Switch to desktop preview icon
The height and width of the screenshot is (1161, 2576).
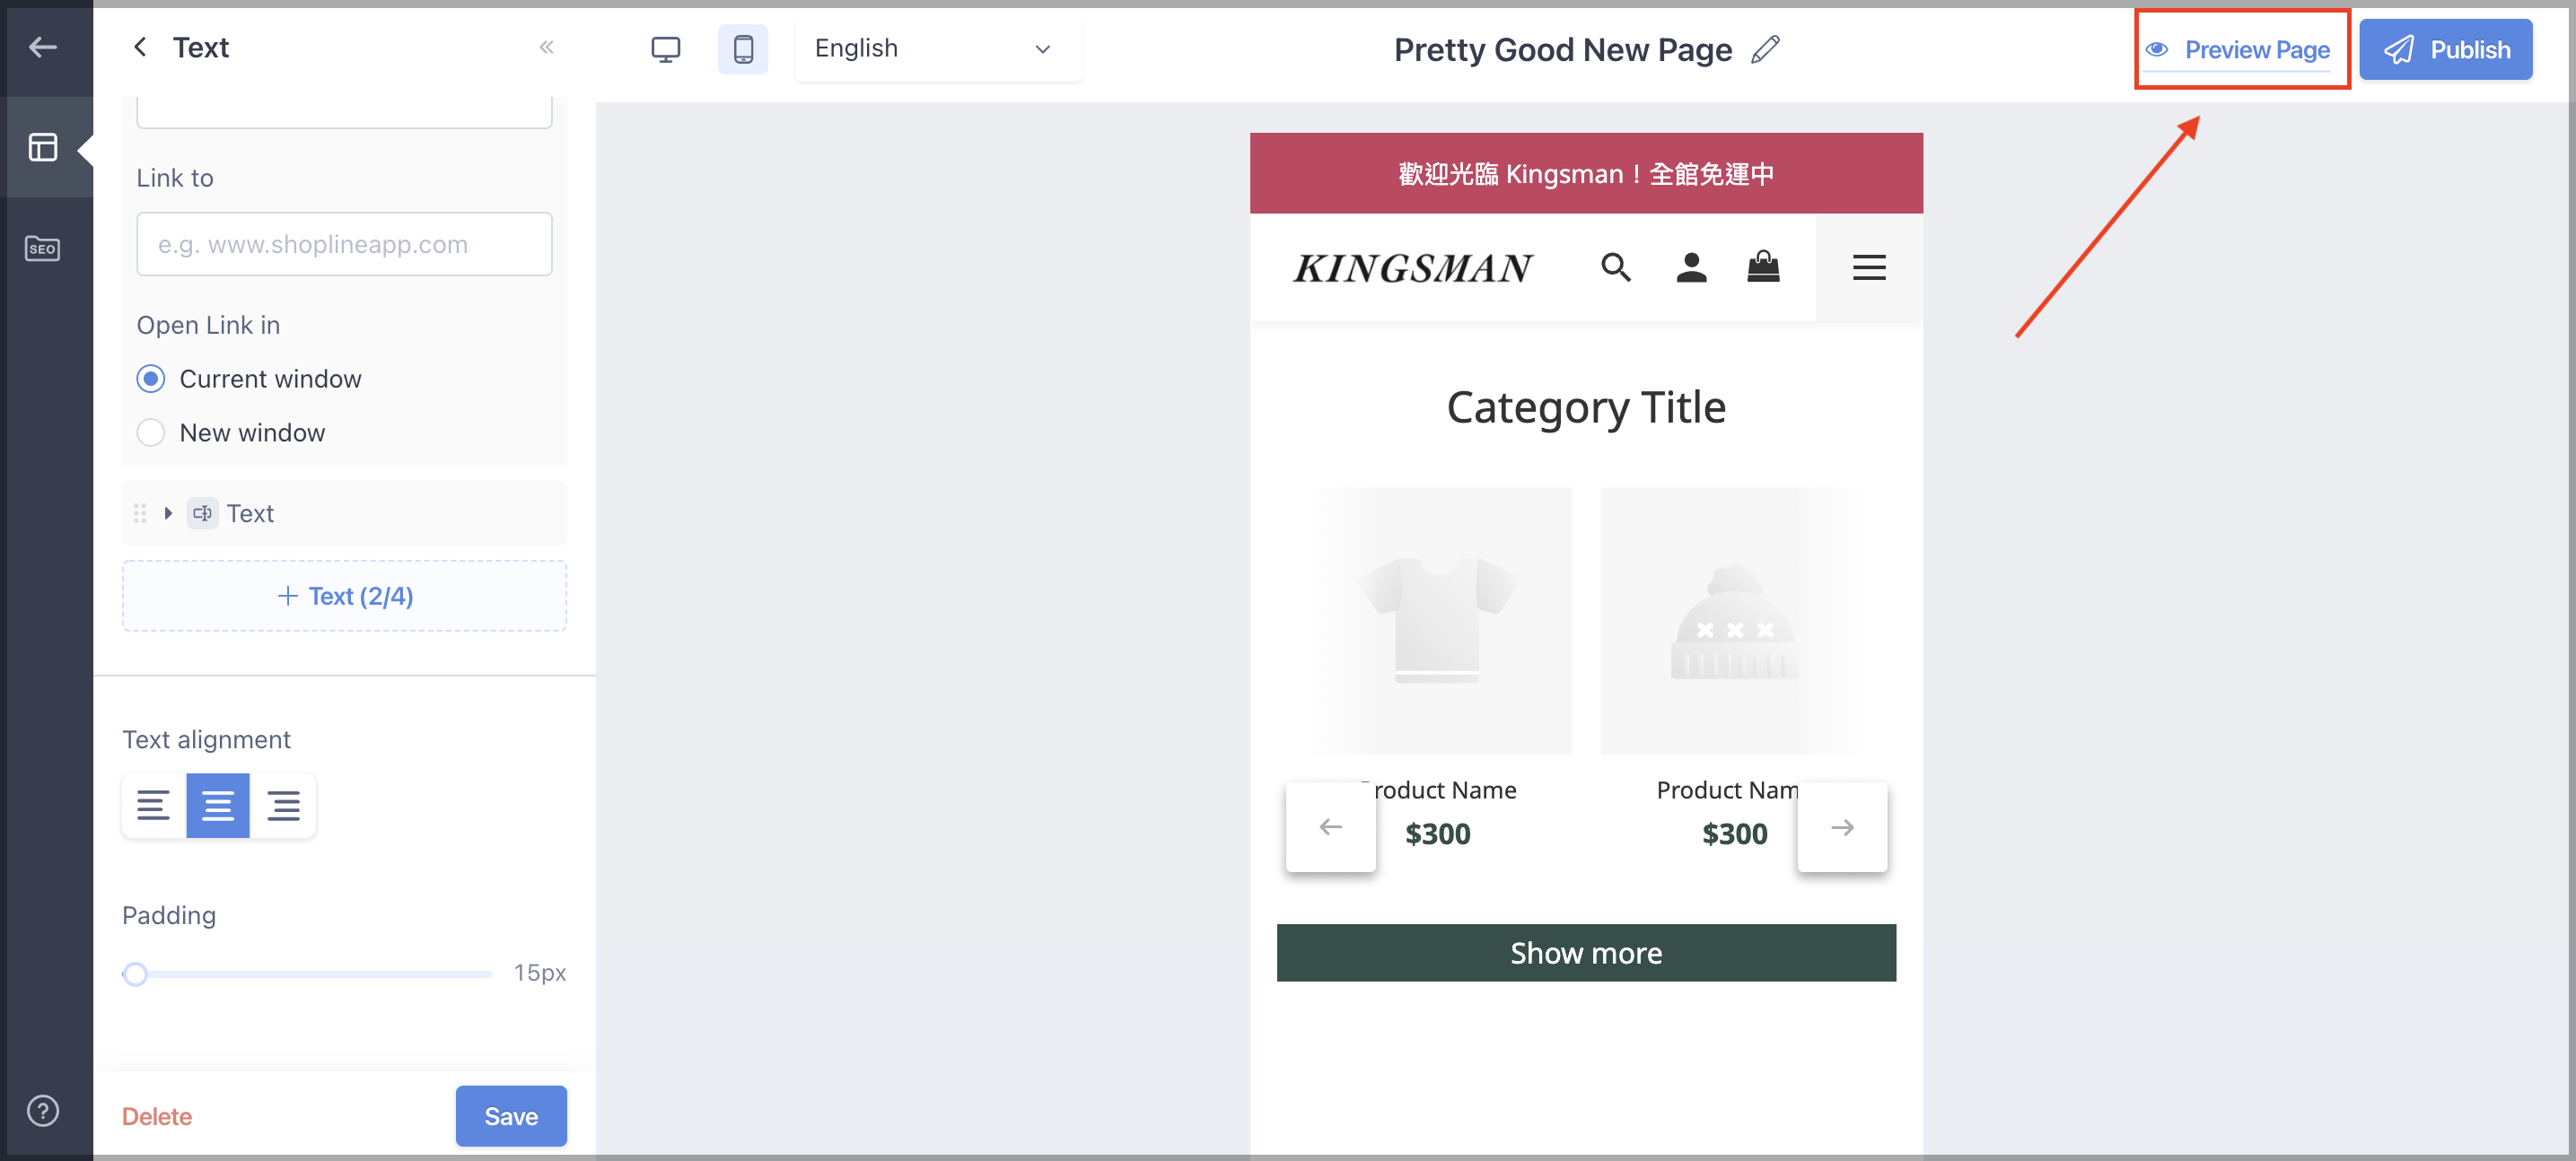[x=665, y=49]
